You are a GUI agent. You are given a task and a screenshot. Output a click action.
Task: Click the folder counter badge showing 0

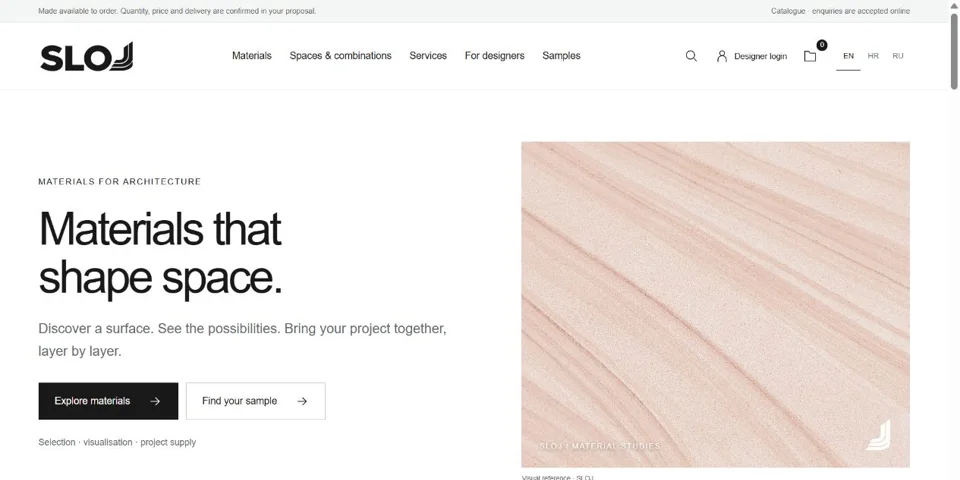tap(822, 45)
